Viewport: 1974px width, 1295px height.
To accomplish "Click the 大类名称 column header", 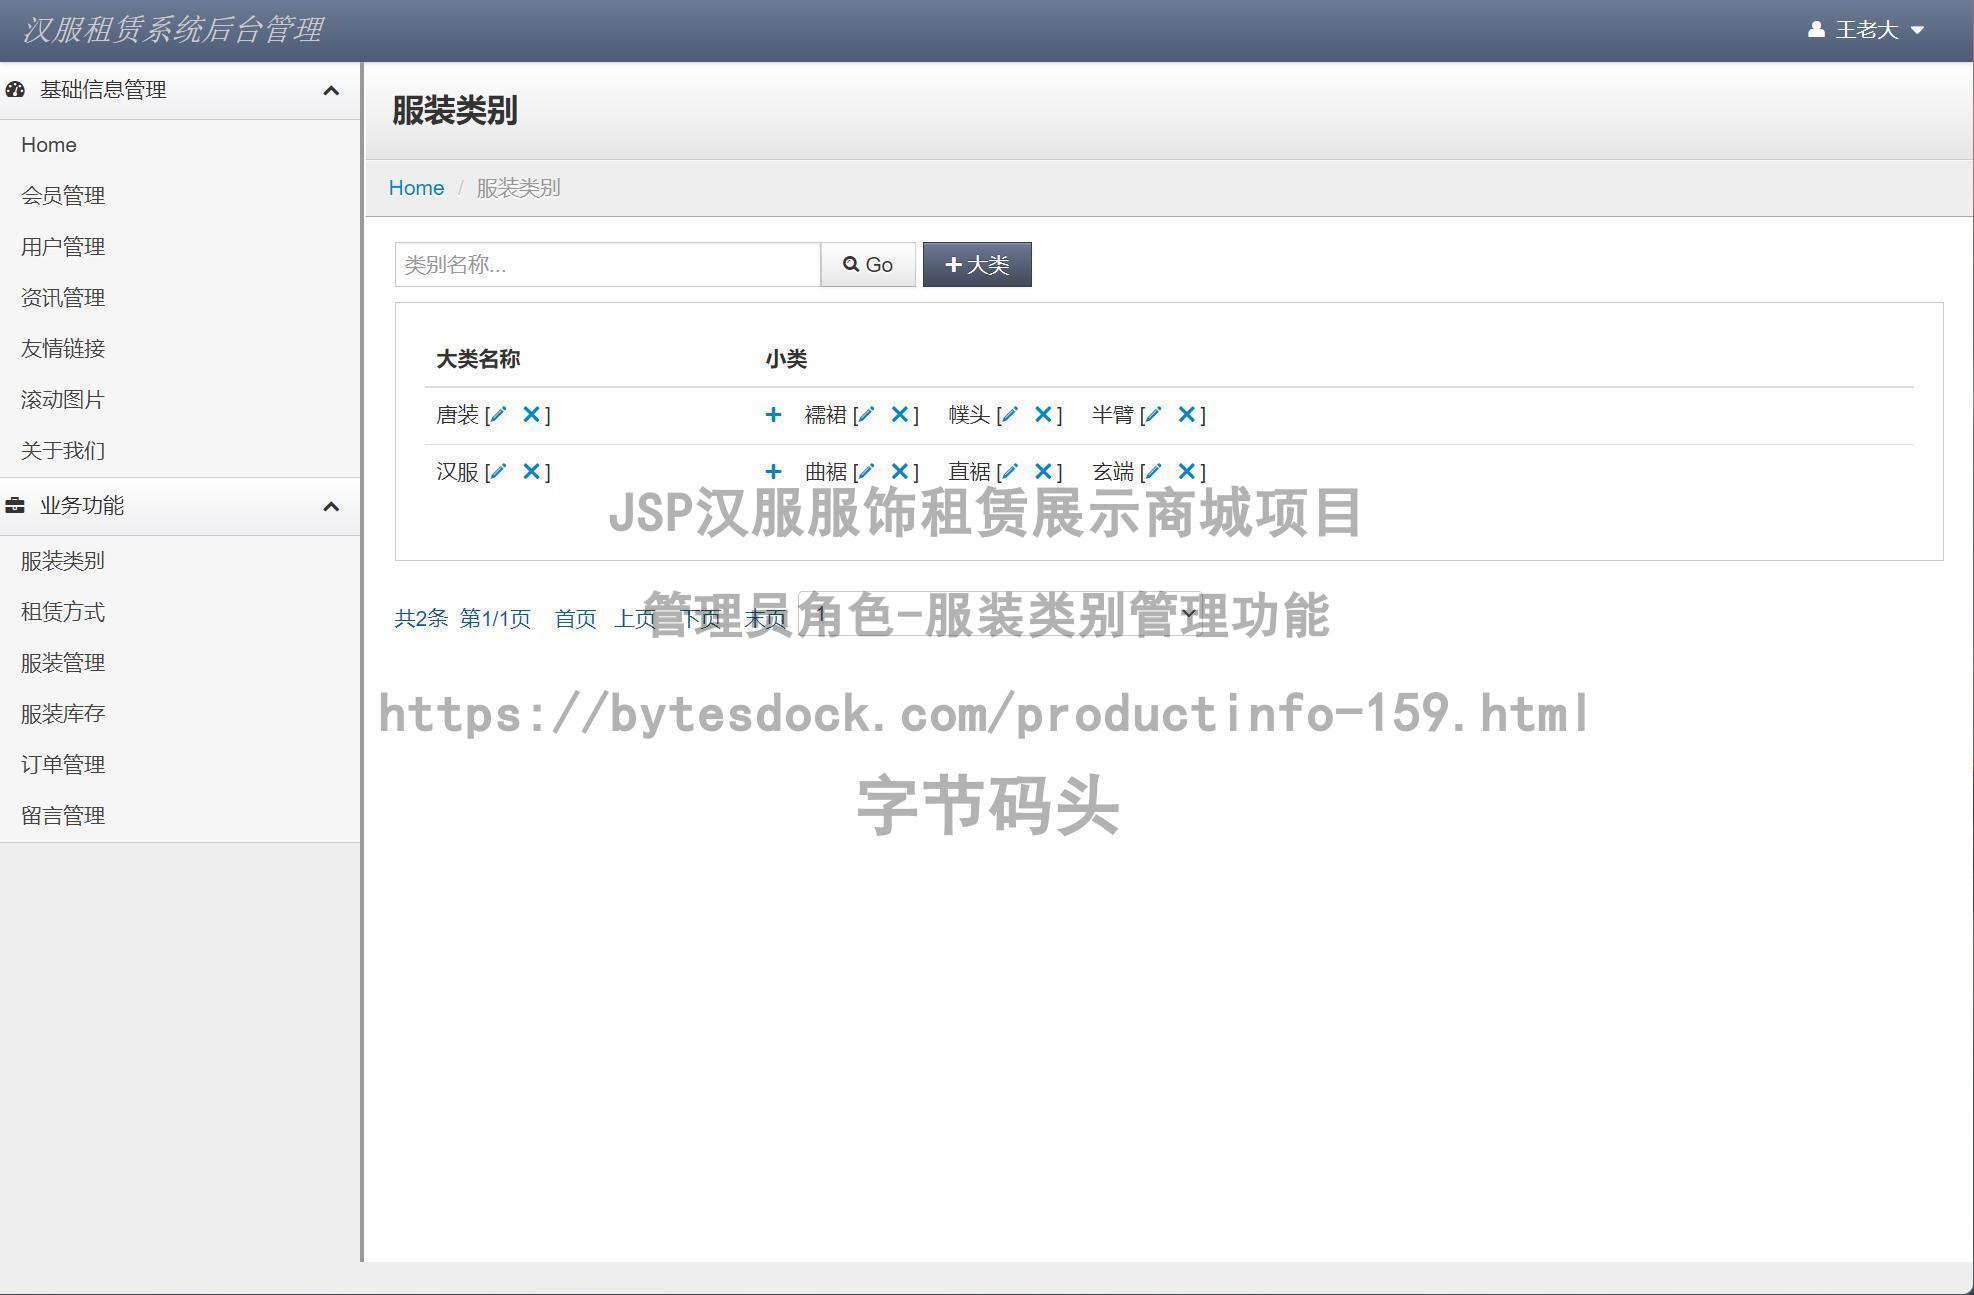I will coord(478,359).
